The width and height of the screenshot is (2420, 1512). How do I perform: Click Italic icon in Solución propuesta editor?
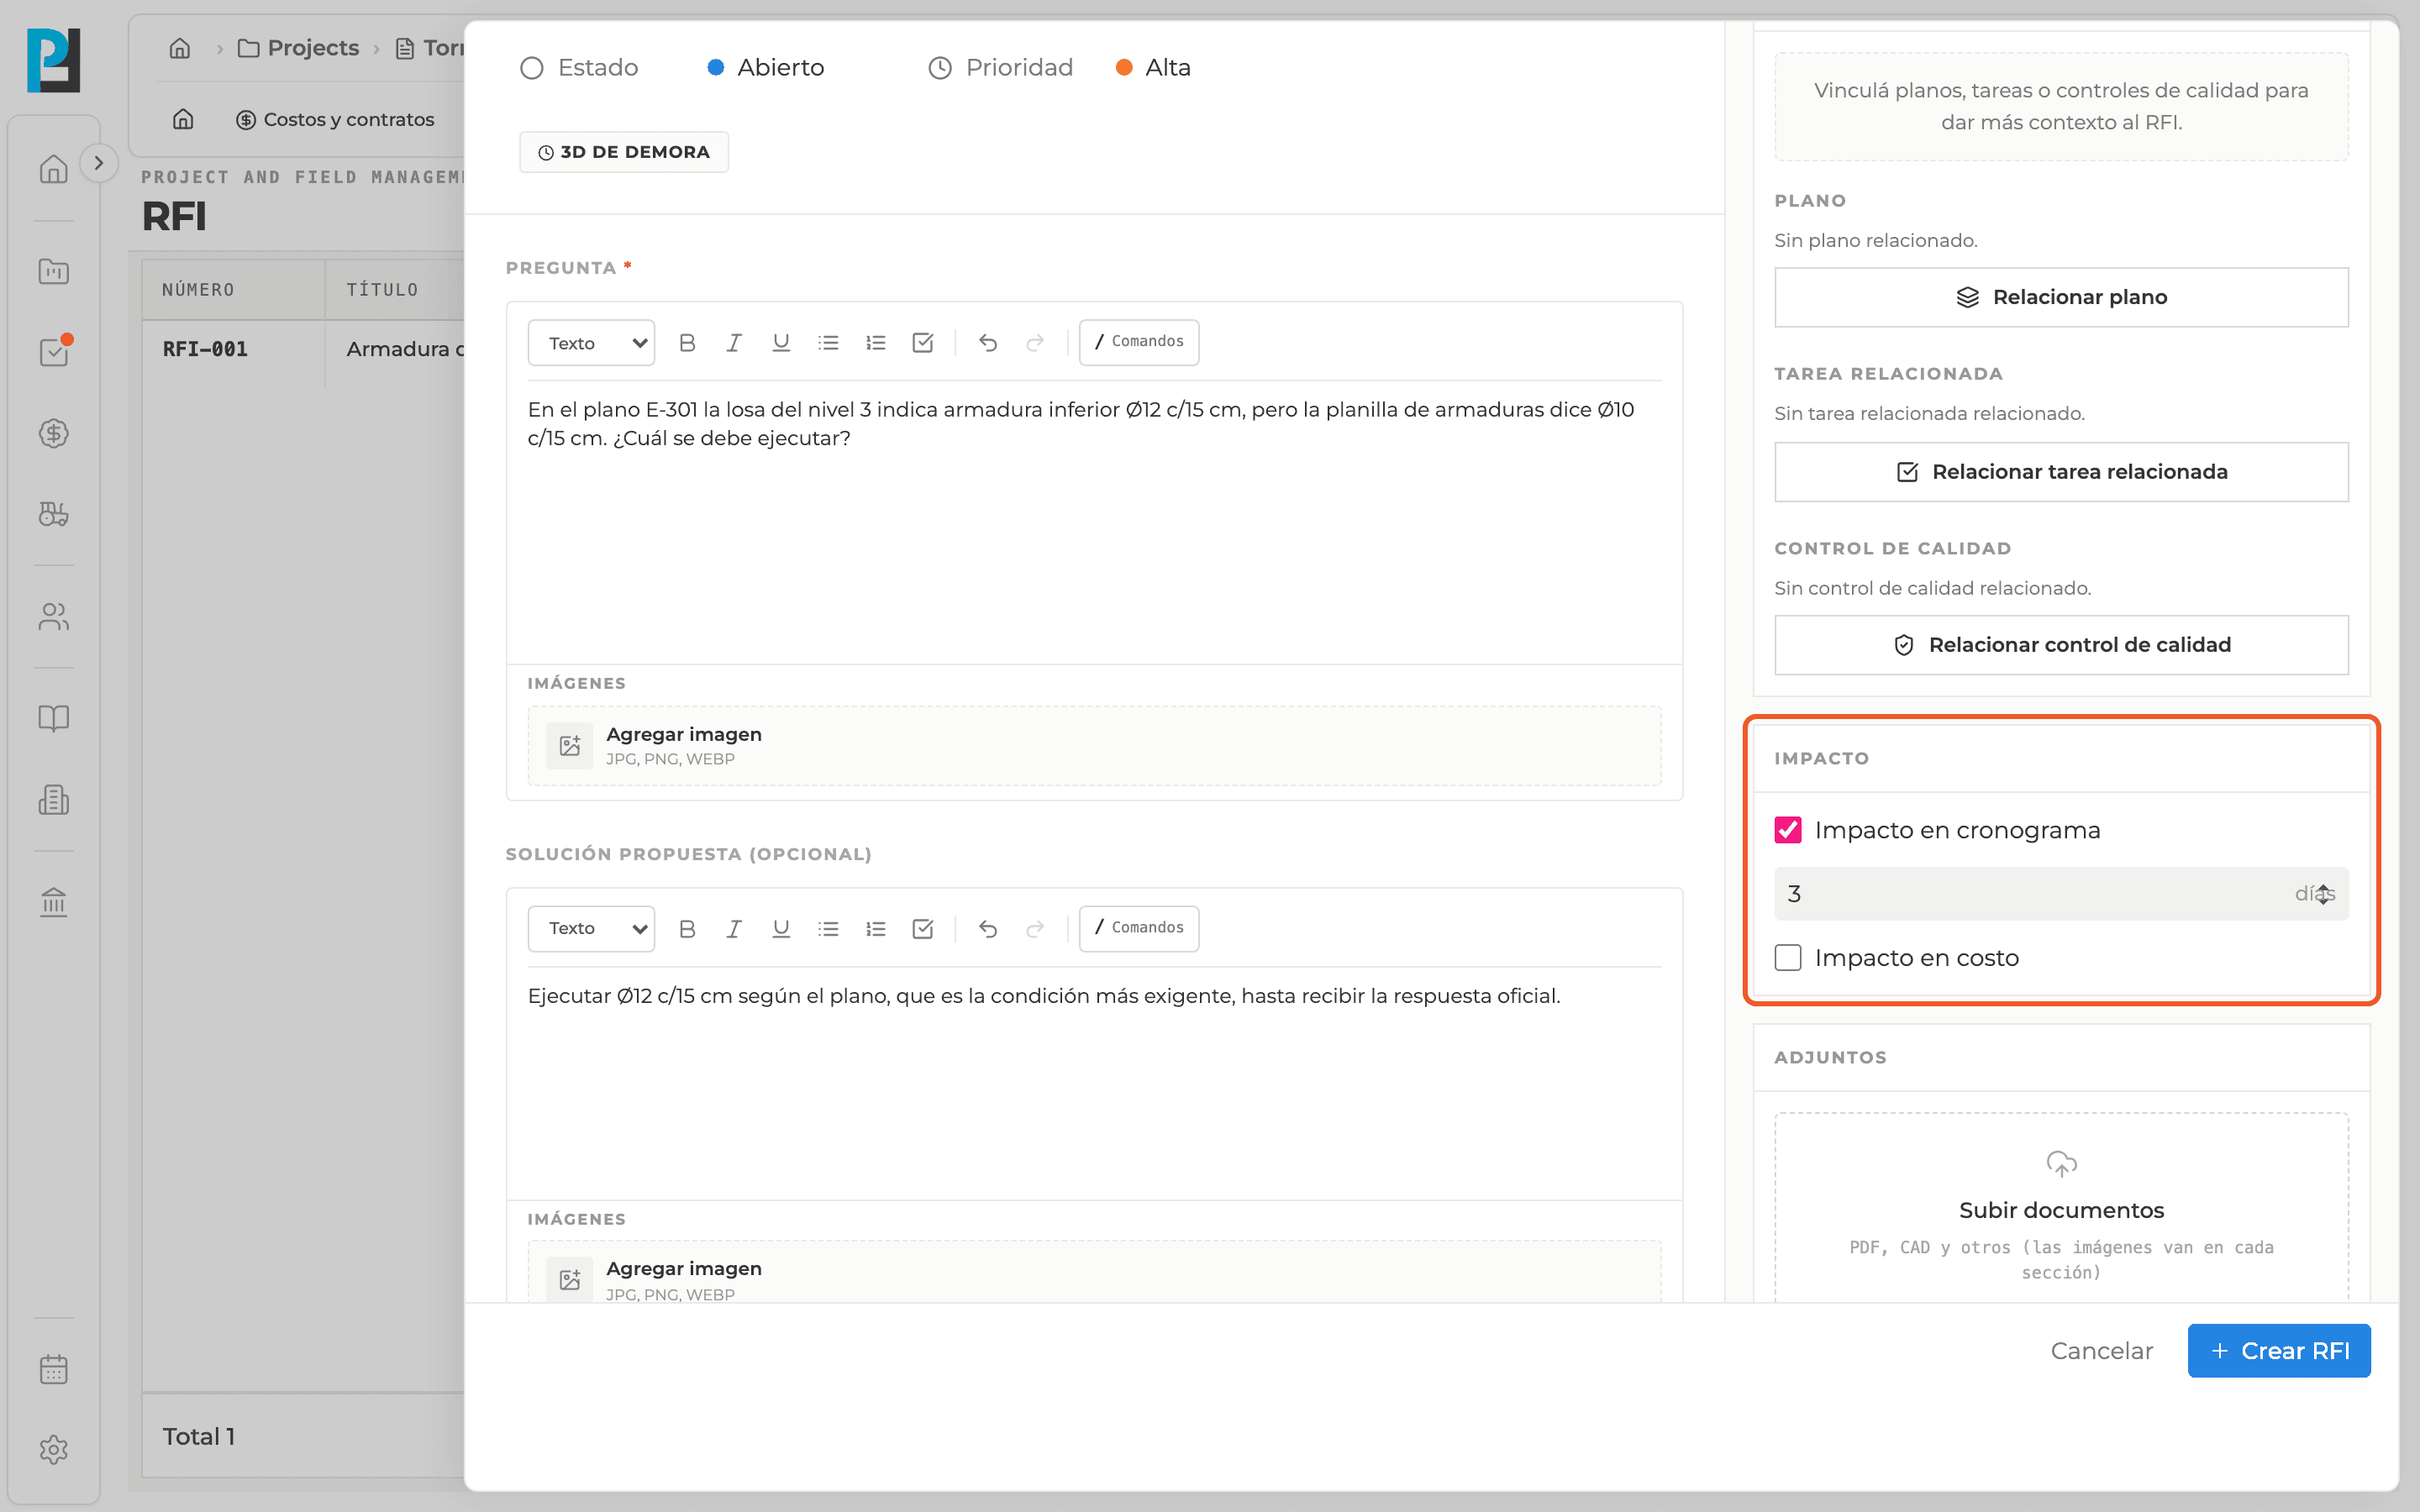click(x=733, y=929)
